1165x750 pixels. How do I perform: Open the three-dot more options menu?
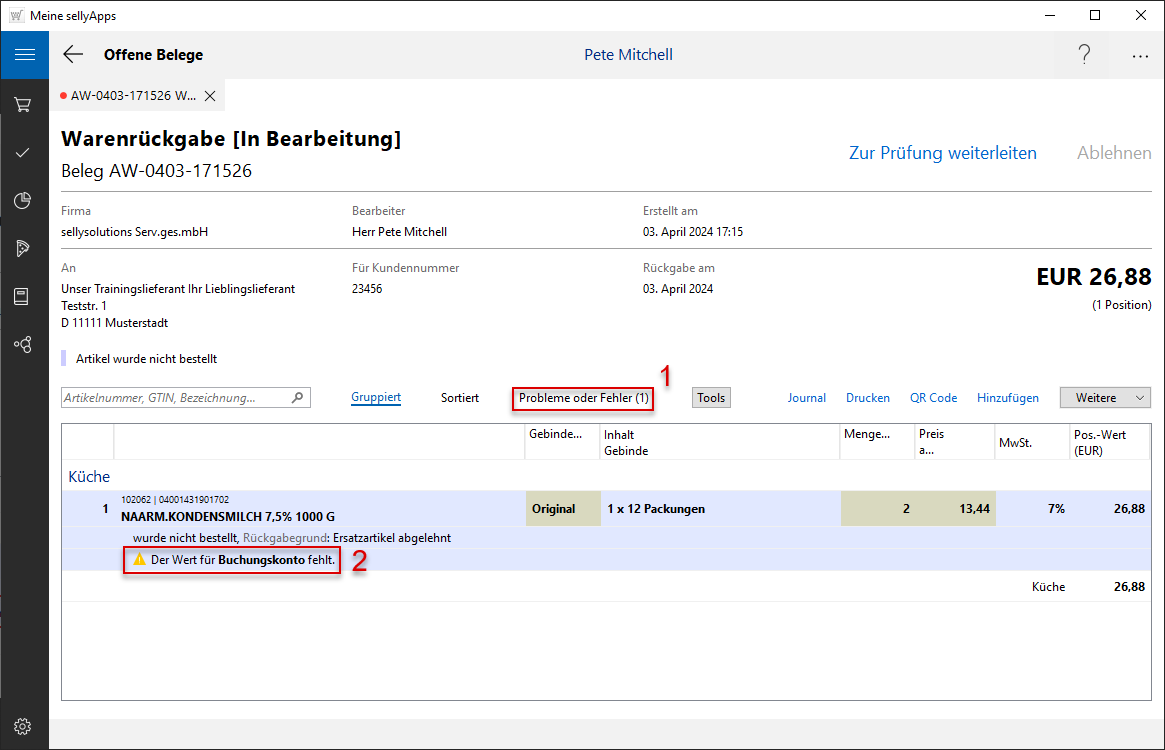pyautogui.click(x=1140, y=56)
